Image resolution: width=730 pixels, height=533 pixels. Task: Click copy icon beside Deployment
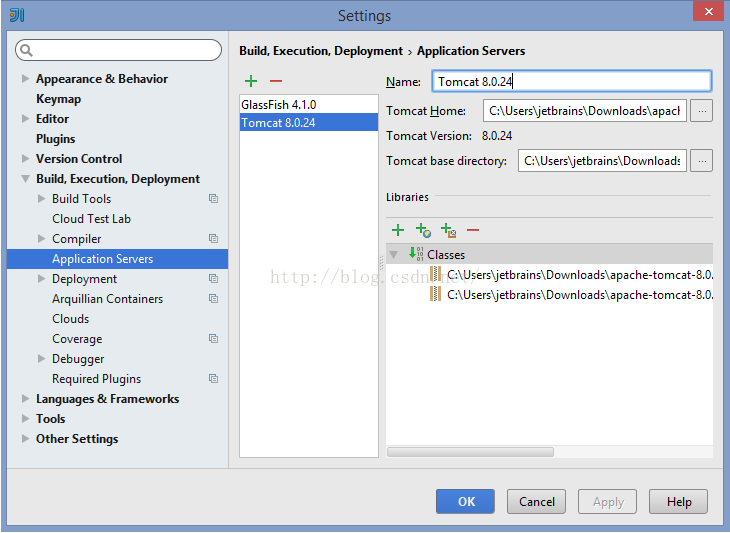pos(213,278)
